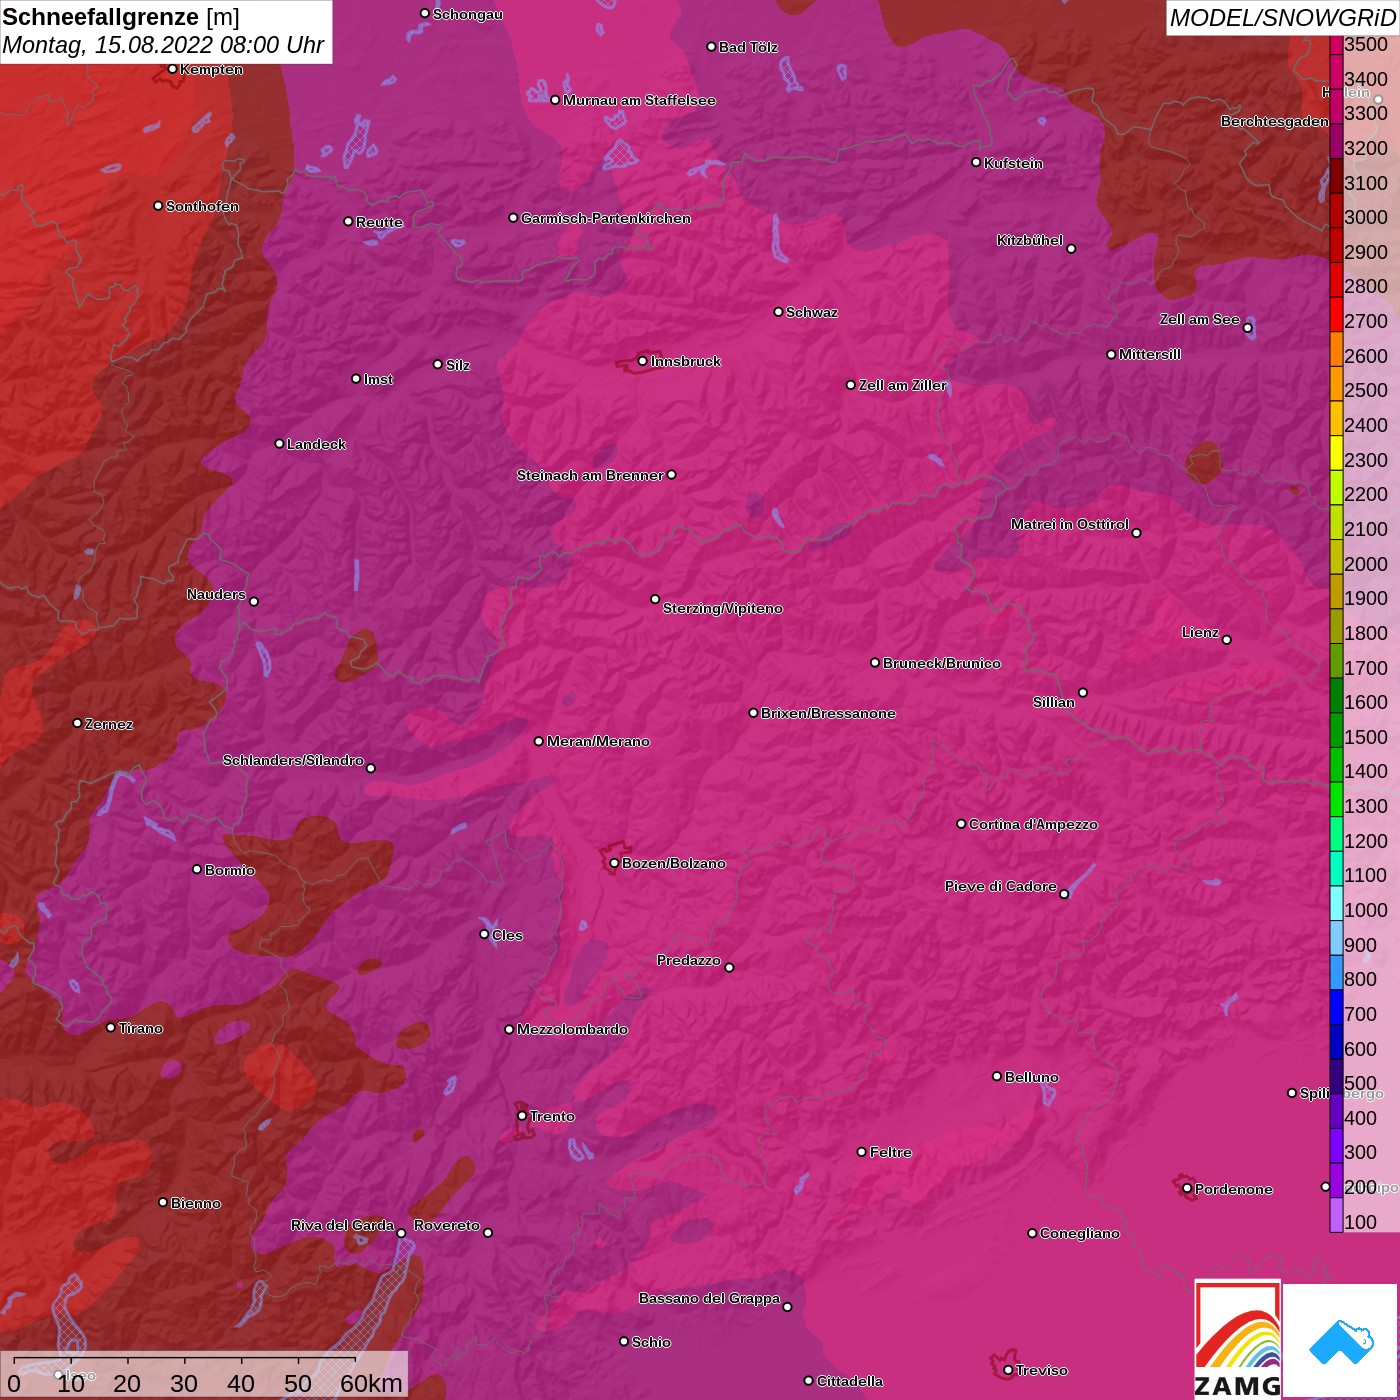This screenshot has width=1400, height=1400.
Task: Click the Treviso city marker
Action: tap(1008, 1370)
